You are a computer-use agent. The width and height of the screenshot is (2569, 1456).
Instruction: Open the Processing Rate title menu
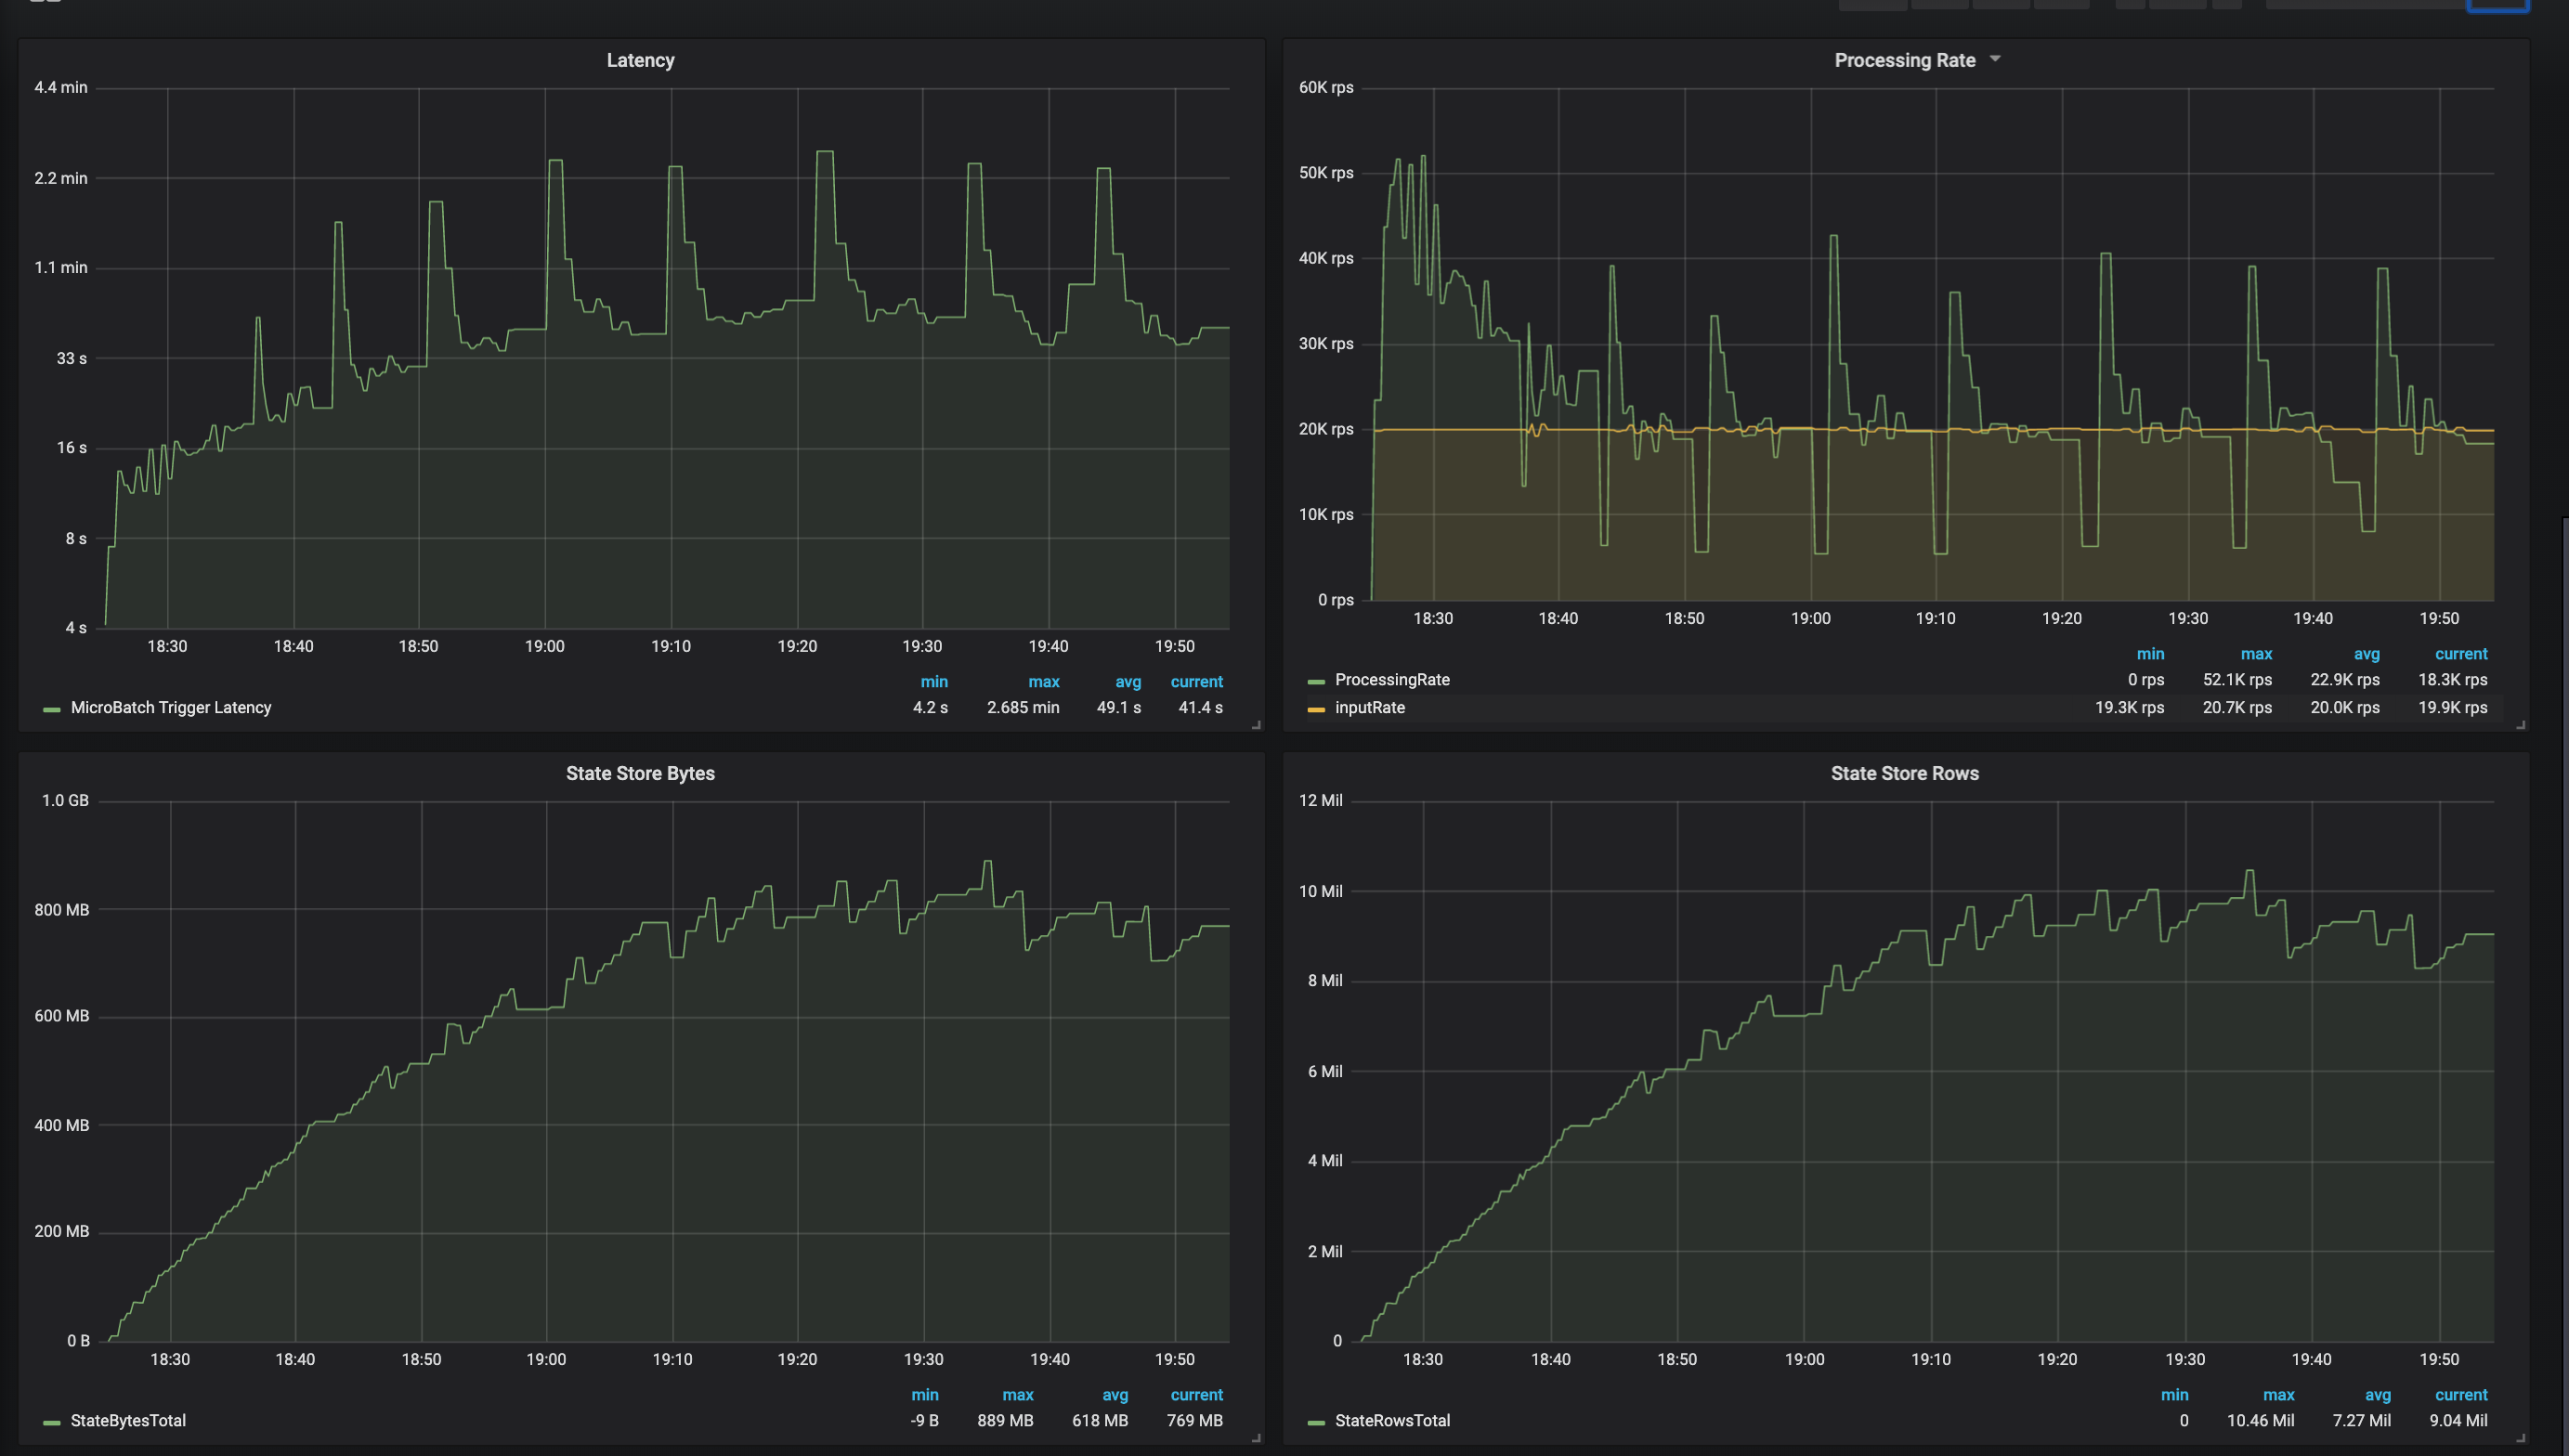[1904, 60]
